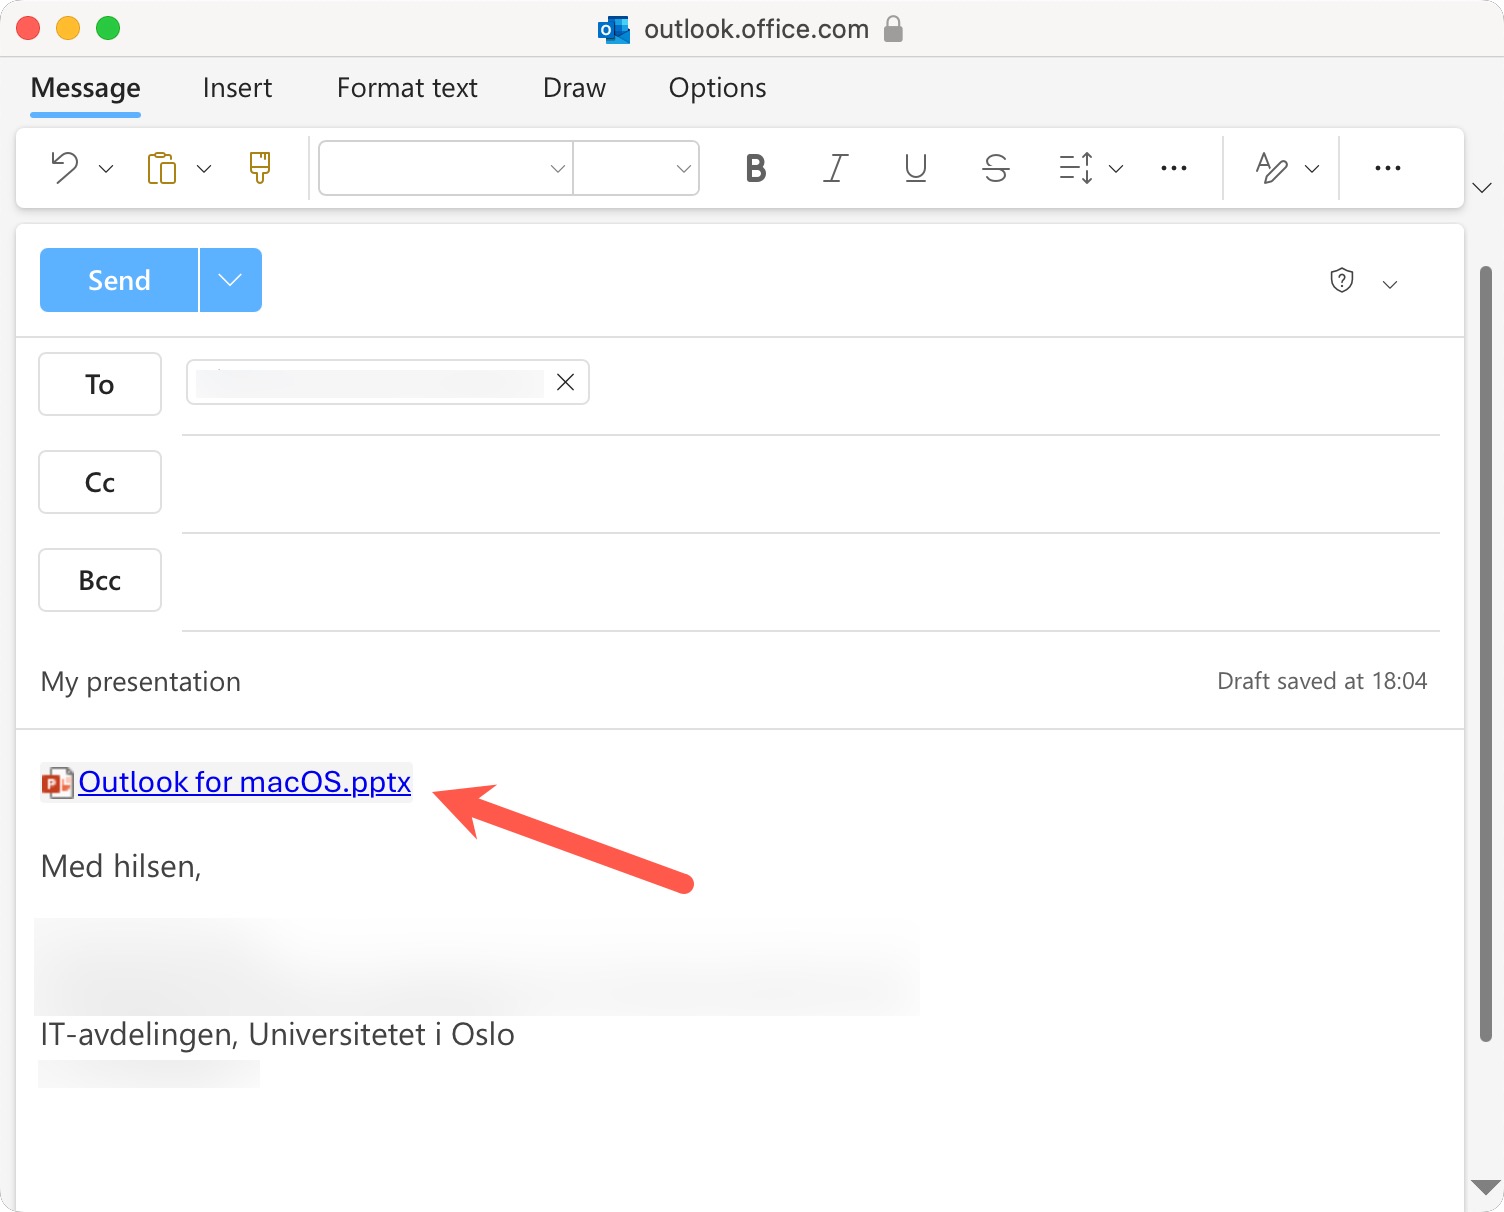
Task: Click the Undo icon
Action: click(65, 168)
